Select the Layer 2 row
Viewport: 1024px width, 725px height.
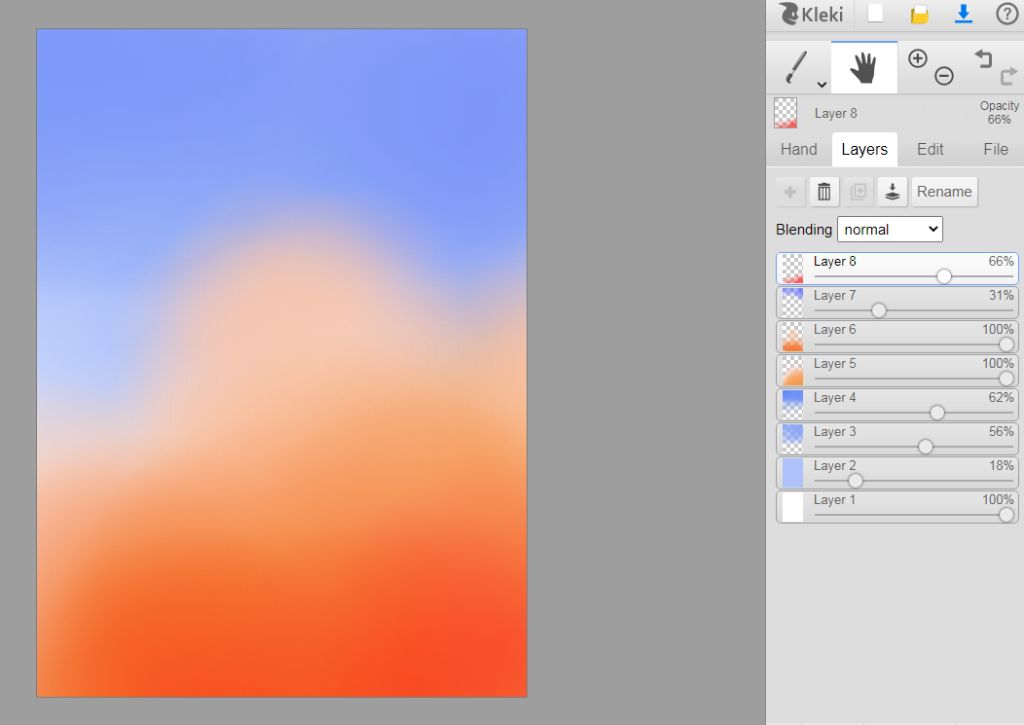(897, 472)
